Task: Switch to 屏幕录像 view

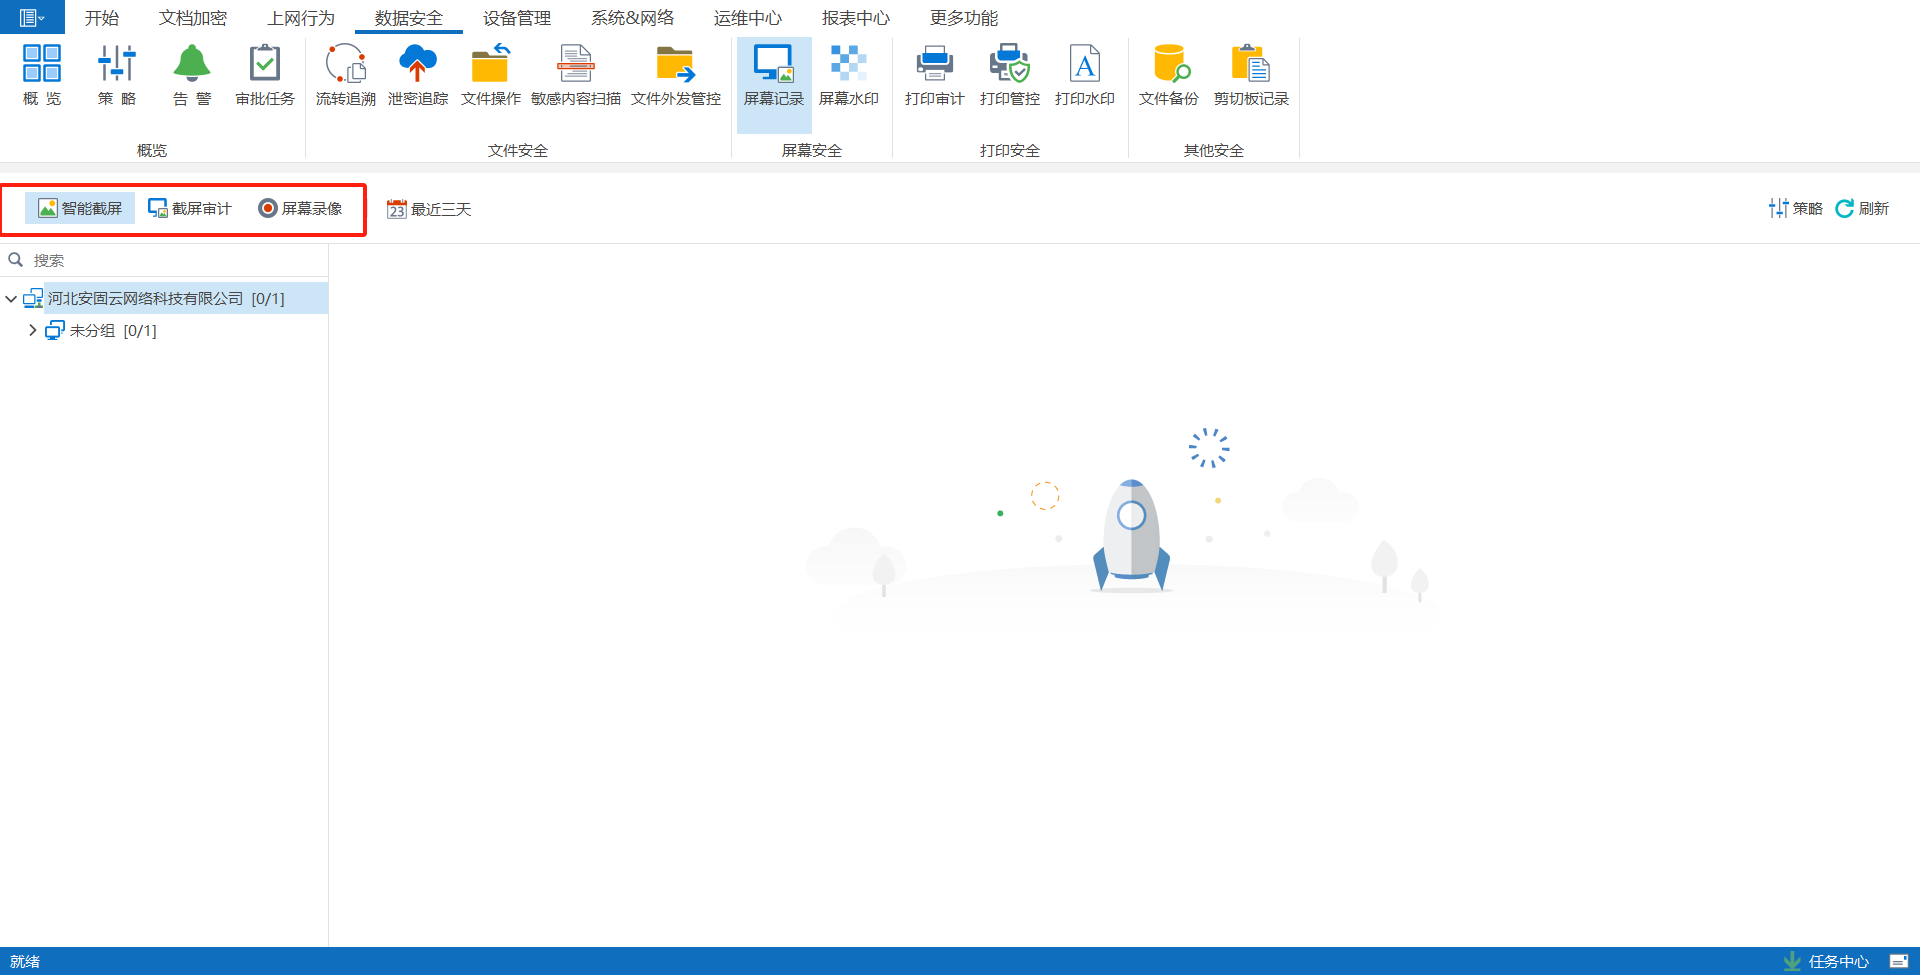Action: tap(300, 208)
